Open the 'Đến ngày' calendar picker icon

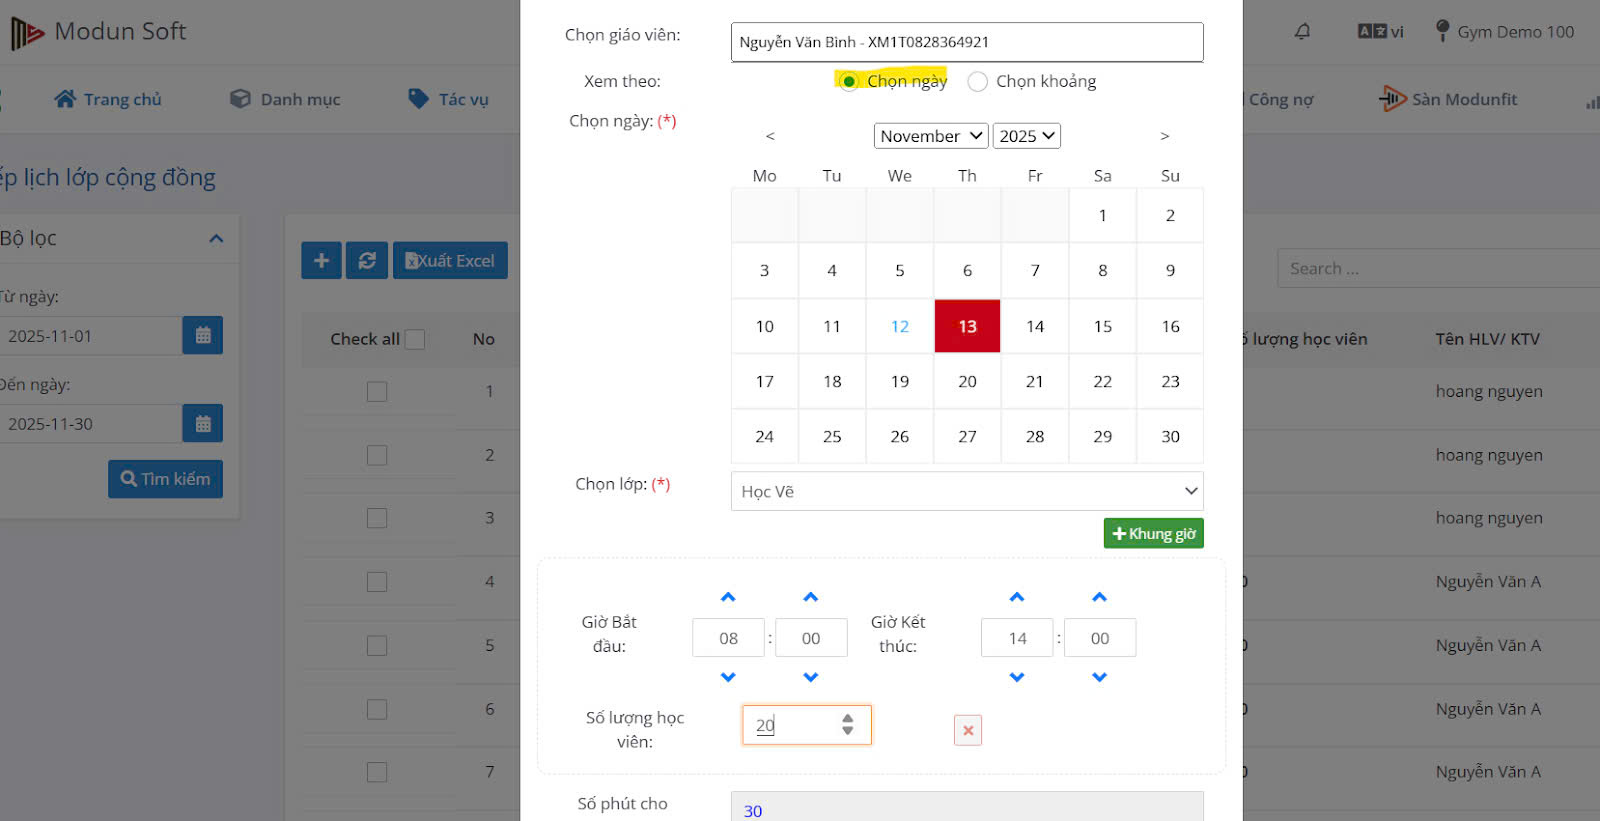click(x=202, y=424)
